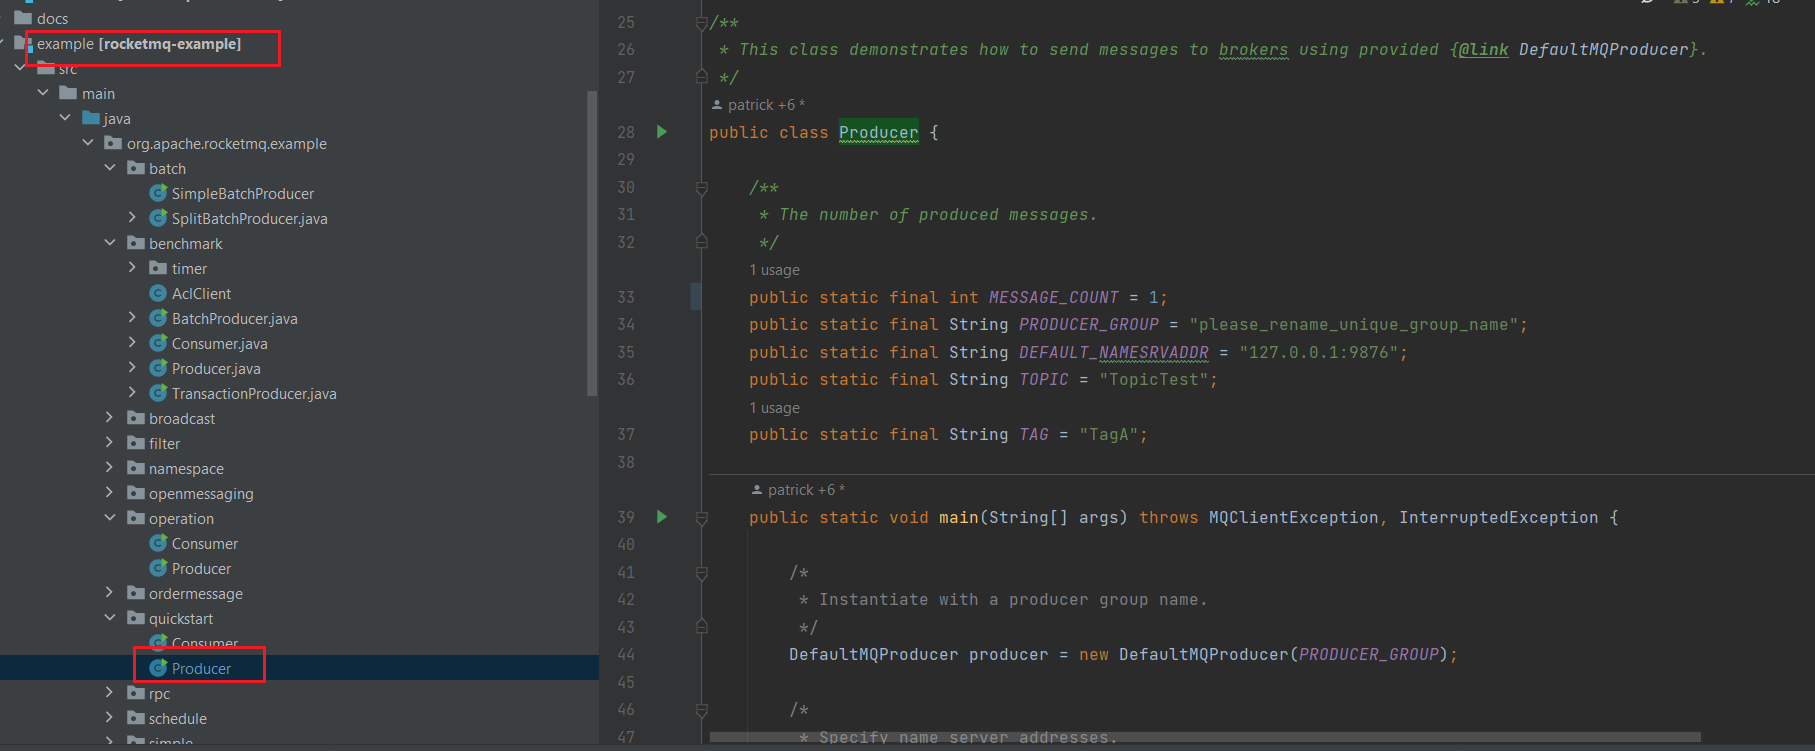
Task: Open Producer class under operation package
Action: point(201,569)
